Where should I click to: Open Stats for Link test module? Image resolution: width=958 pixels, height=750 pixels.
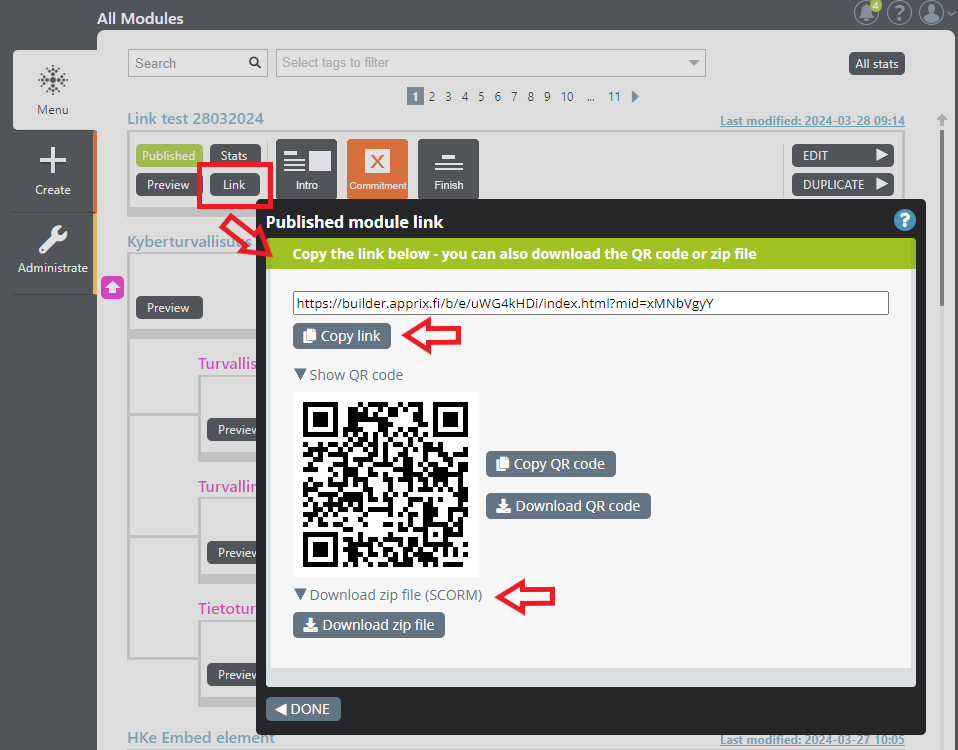tap(234, 156)
